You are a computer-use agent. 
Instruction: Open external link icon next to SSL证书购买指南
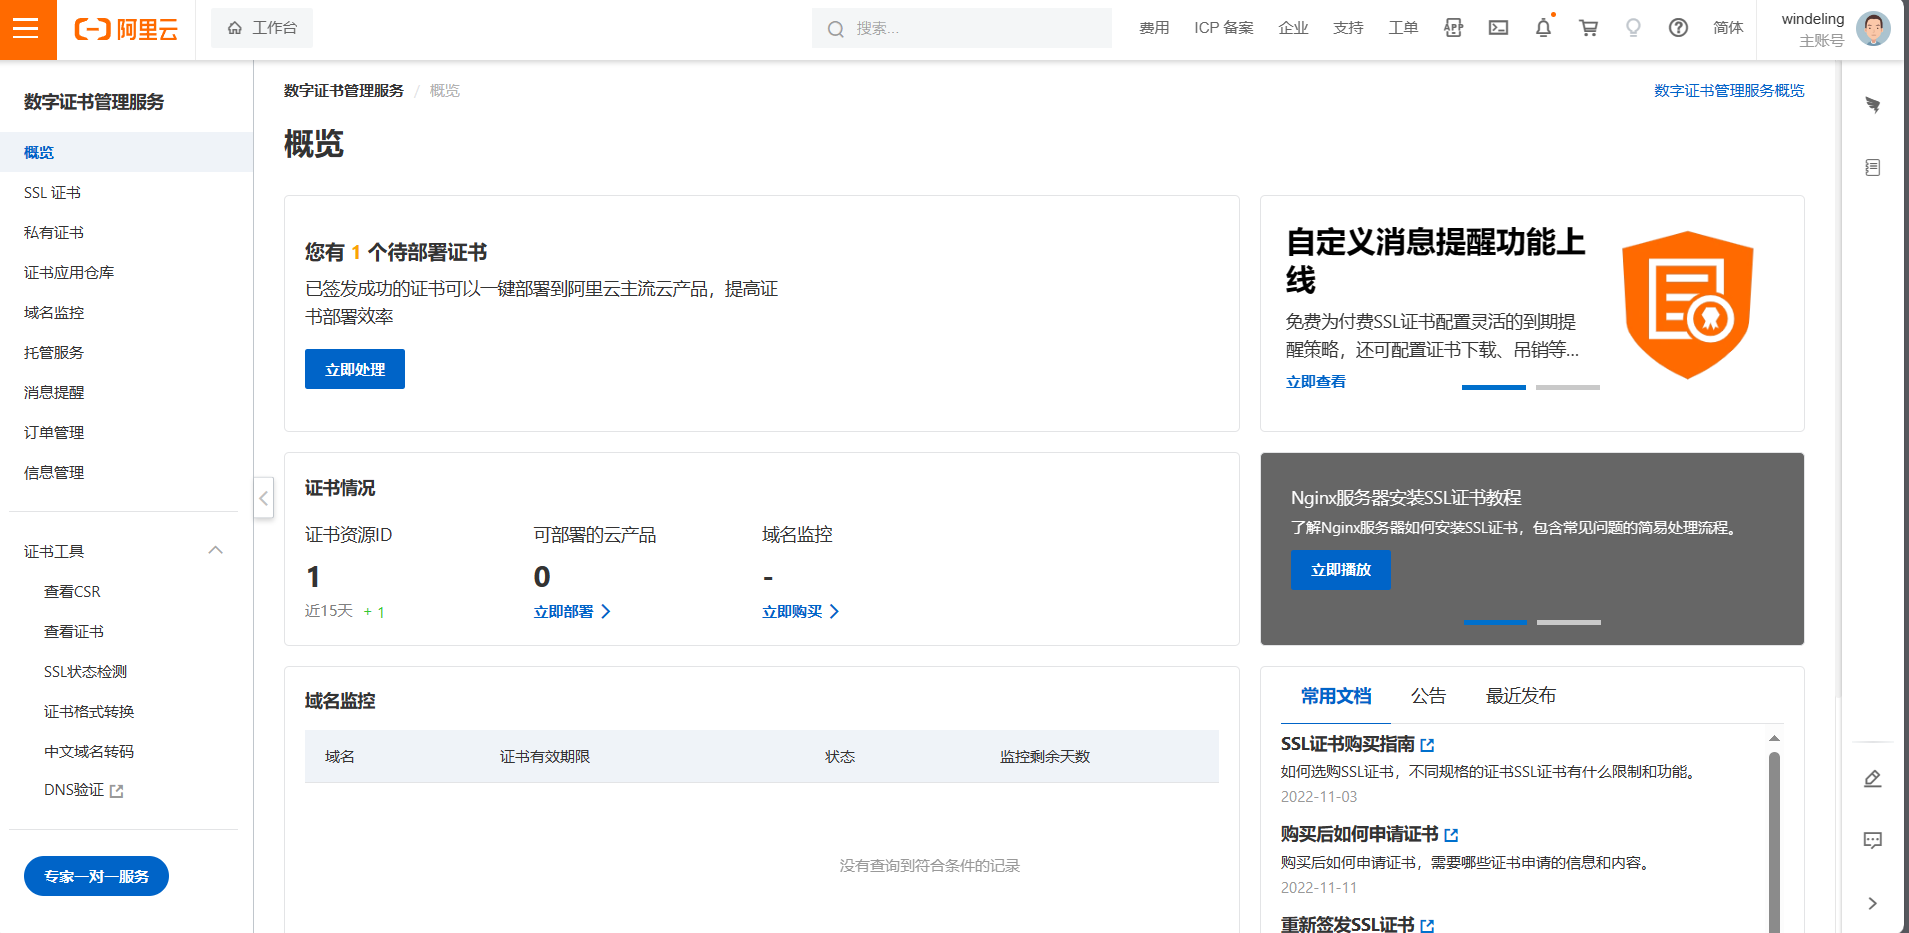pyautogui.click(x=1427, y=745)
